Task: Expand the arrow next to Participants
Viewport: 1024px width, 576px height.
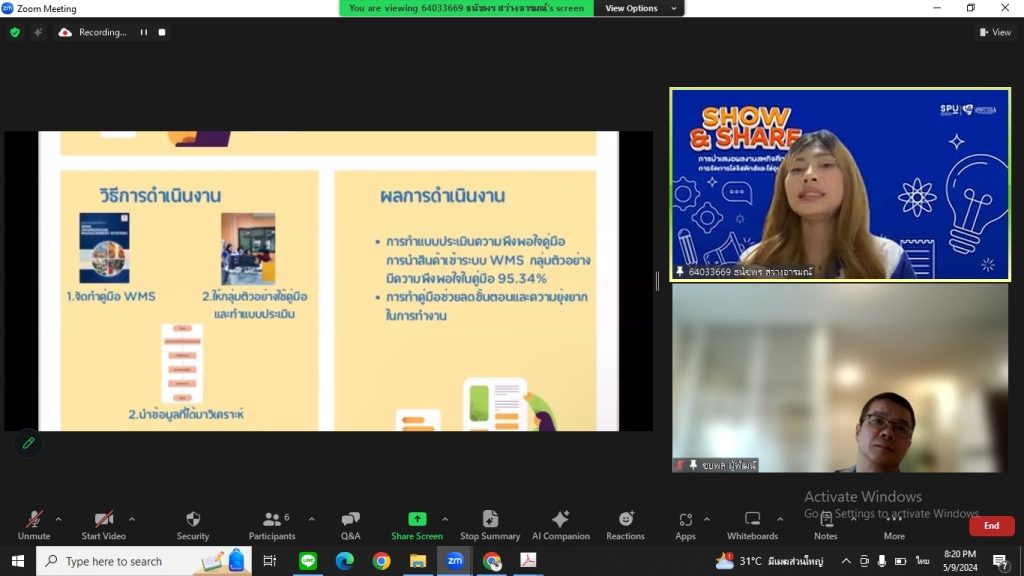Action: tap(312, 519)
